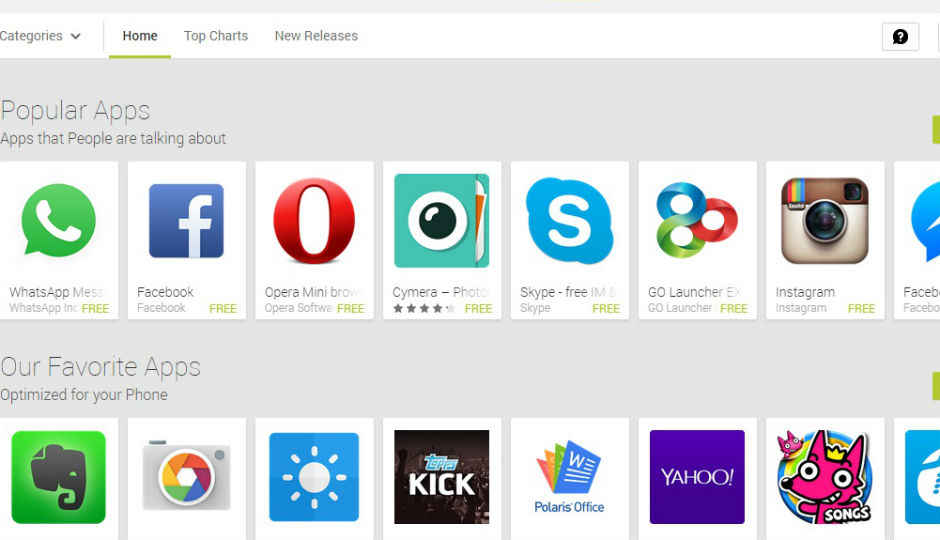Click the help question mark button
This screenshot has width=940, height=540.
[900, 37]
